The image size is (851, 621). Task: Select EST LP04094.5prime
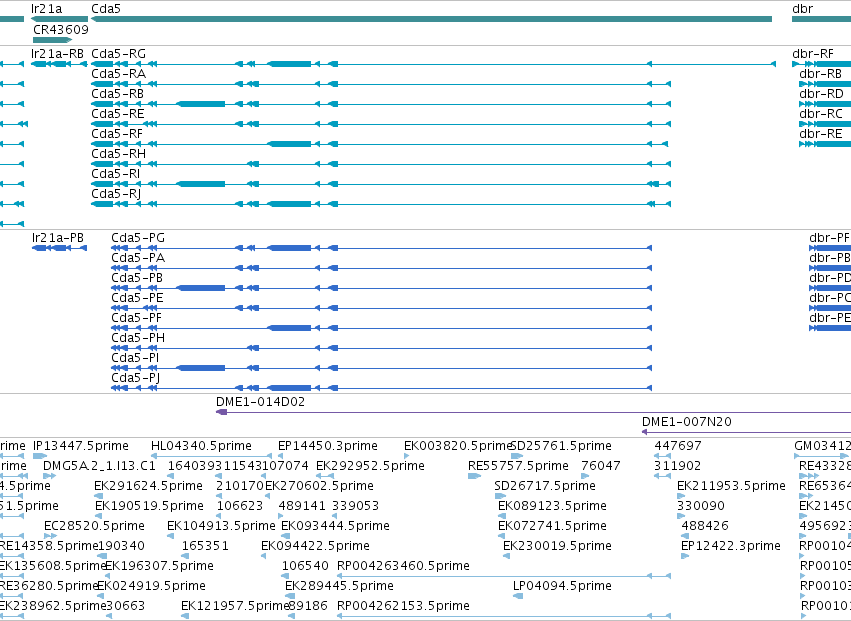point(562,586)
